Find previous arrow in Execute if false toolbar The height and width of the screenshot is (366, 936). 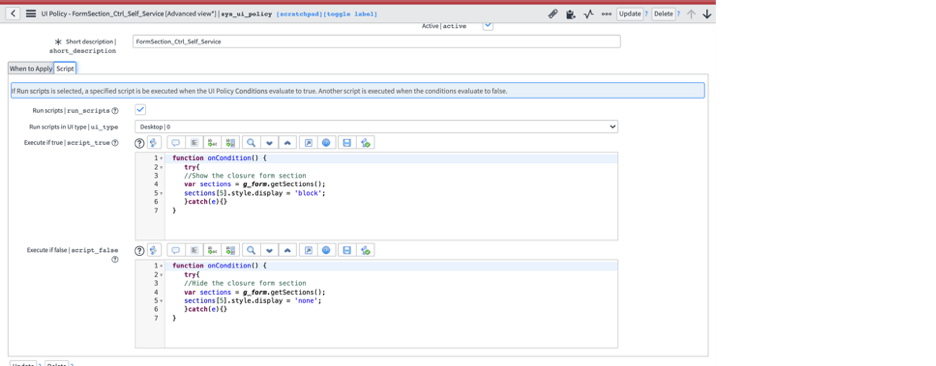(x=287, y=250)
